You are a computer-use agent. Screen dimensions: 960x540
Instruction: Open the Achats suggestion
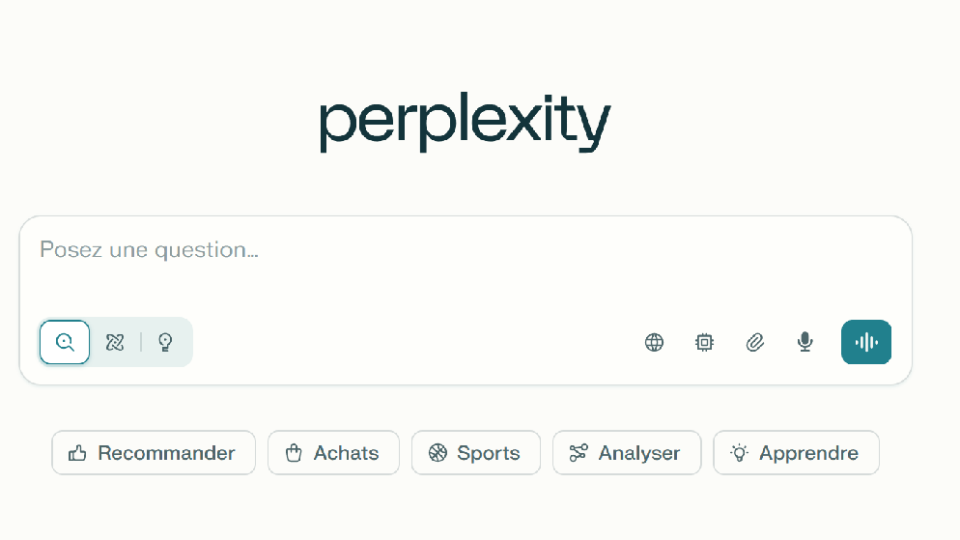(x=334, y=453)
